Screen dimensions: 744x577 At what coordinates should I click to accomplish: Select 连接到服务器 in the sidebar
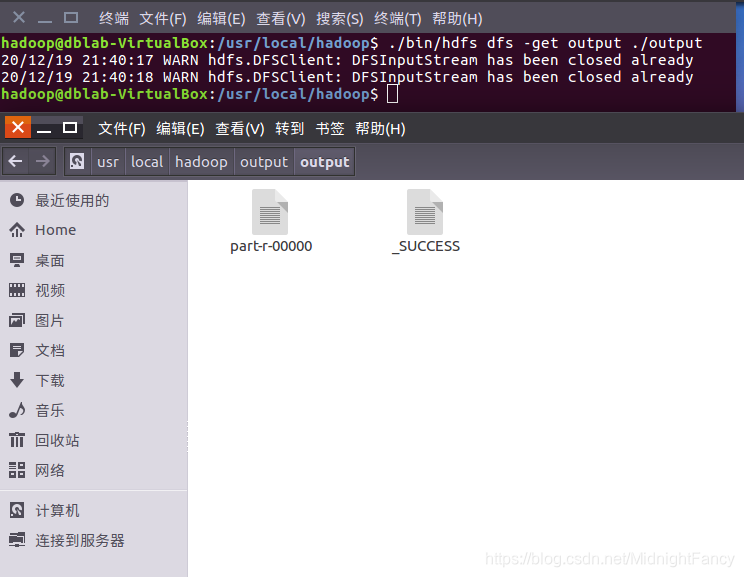coord(80,540)
